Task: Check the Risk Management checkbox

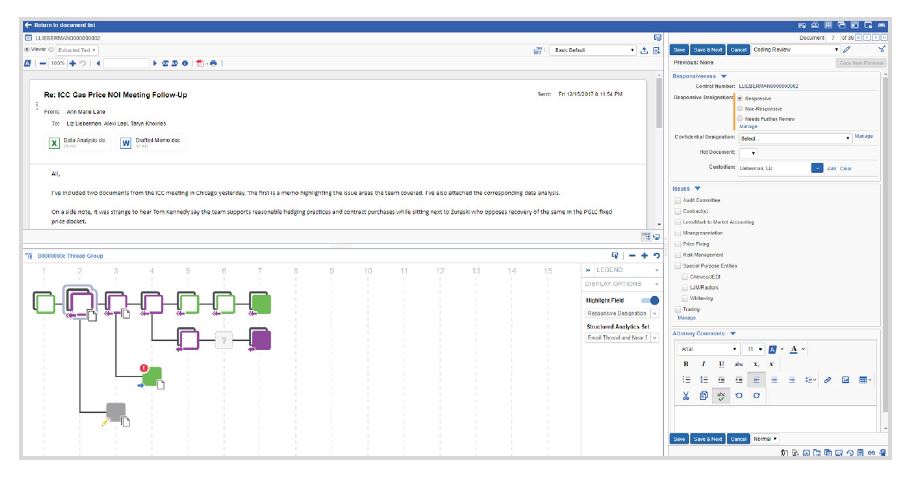Action: pos(679,255)
